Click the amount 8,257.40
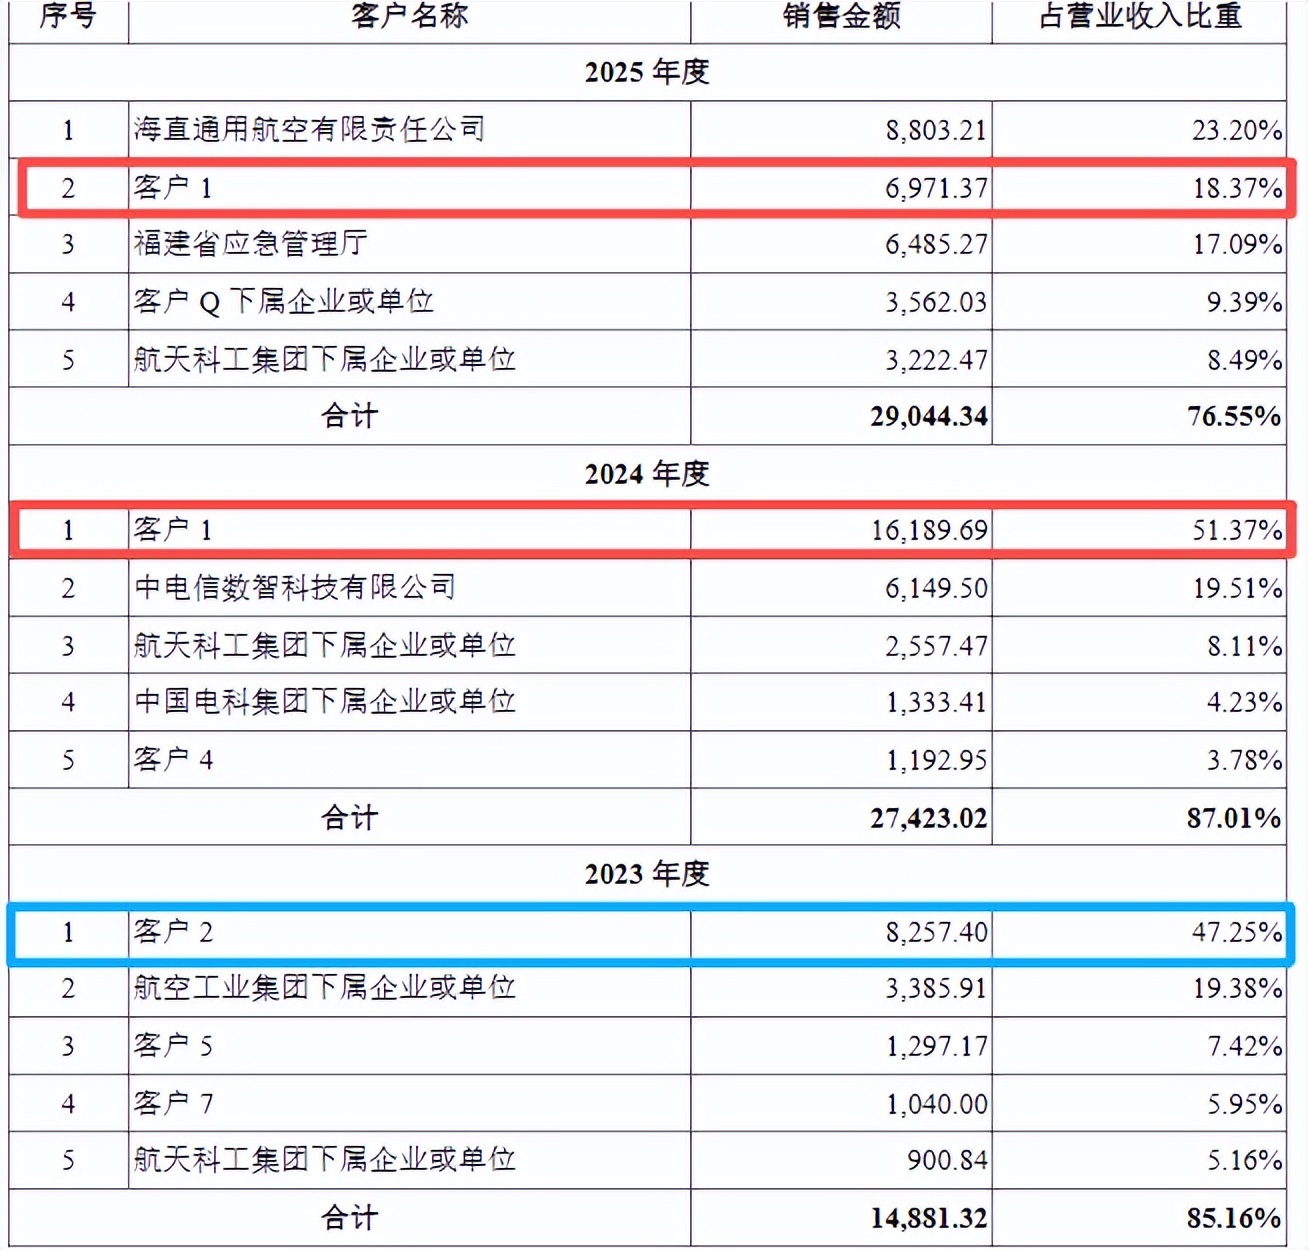1308x1250 pixels. (x=936, y=932)
